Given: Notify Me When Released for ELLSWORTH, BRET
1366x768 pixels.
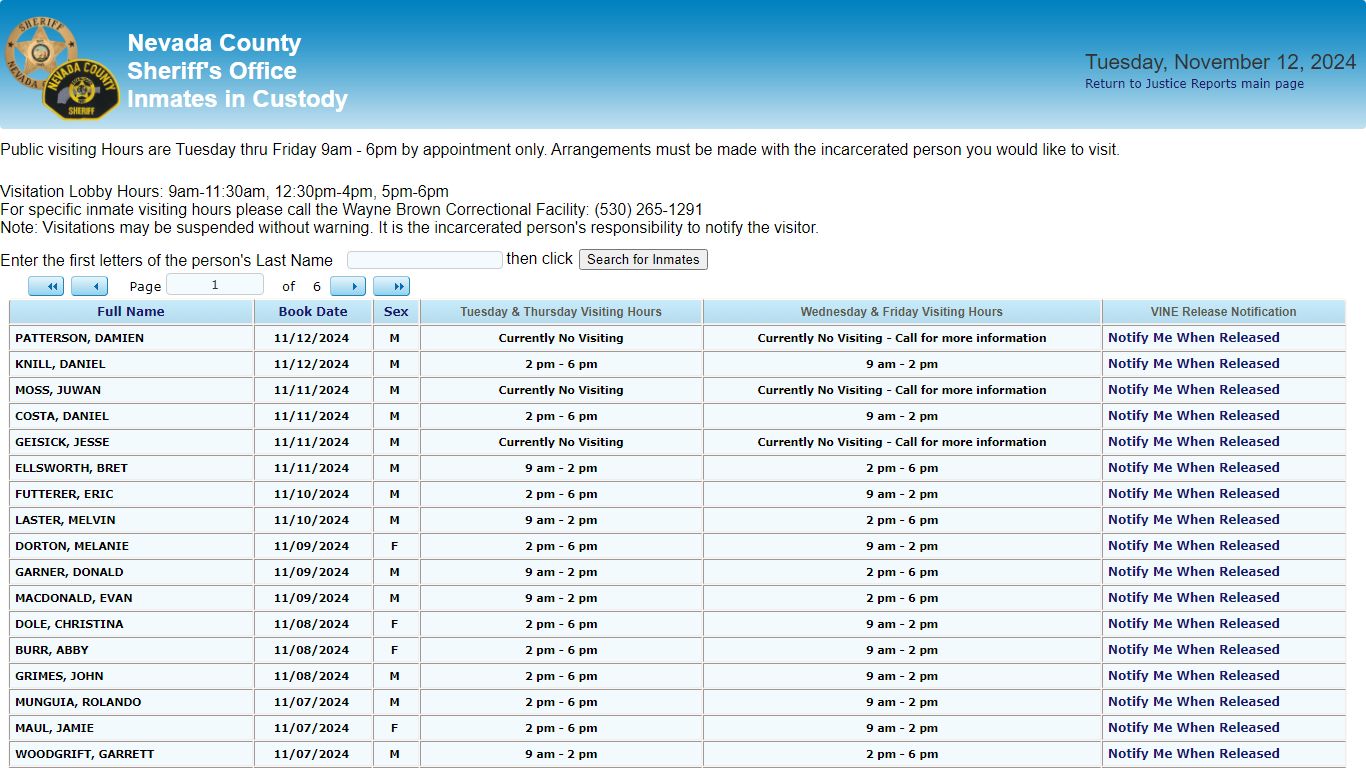Looking at the screenshot, I should (1193, 468).
